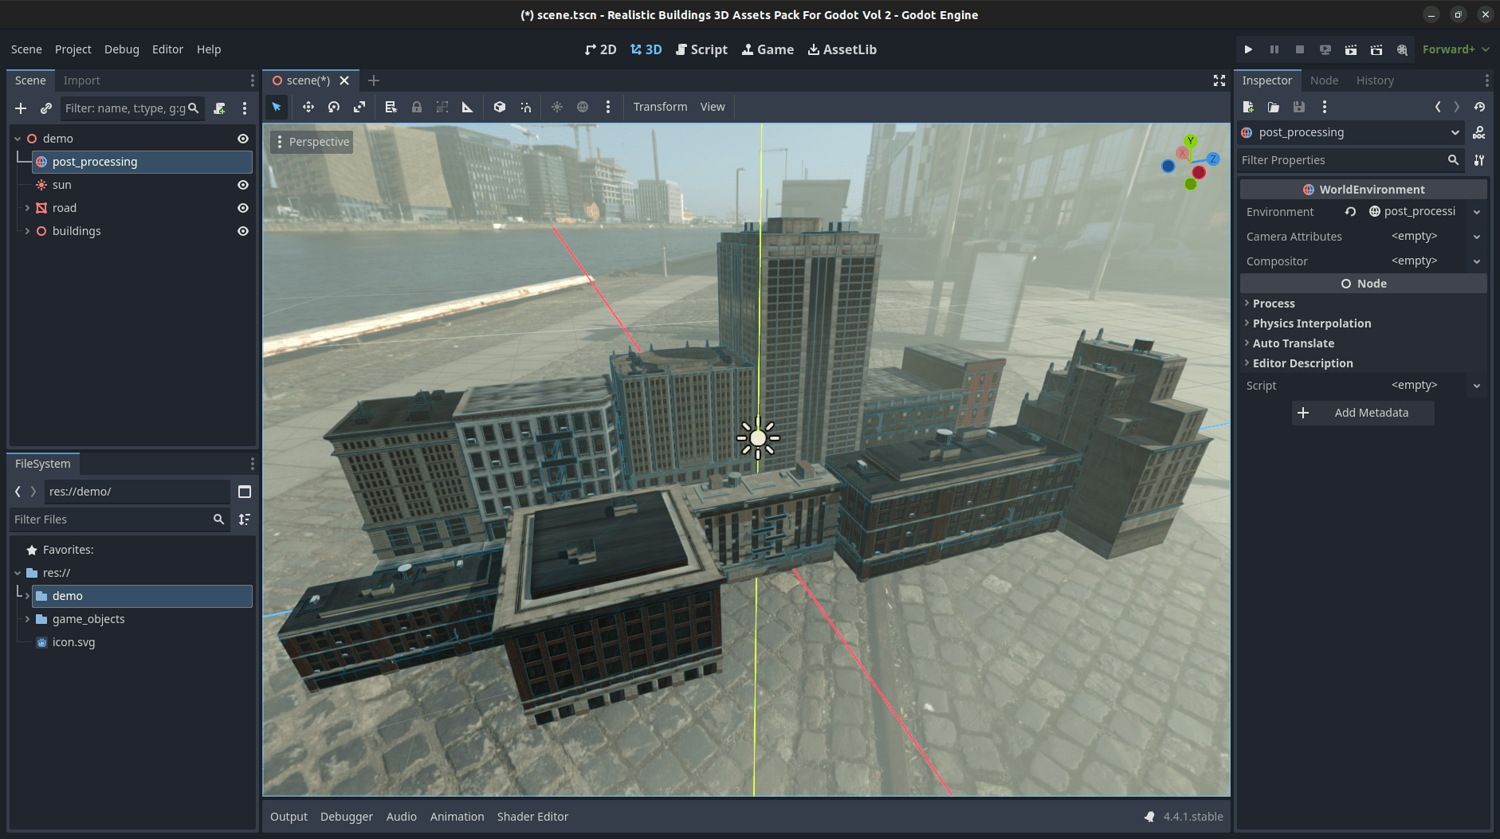Expand the buildings node
Screen dimensions: 1500x839
27,231
